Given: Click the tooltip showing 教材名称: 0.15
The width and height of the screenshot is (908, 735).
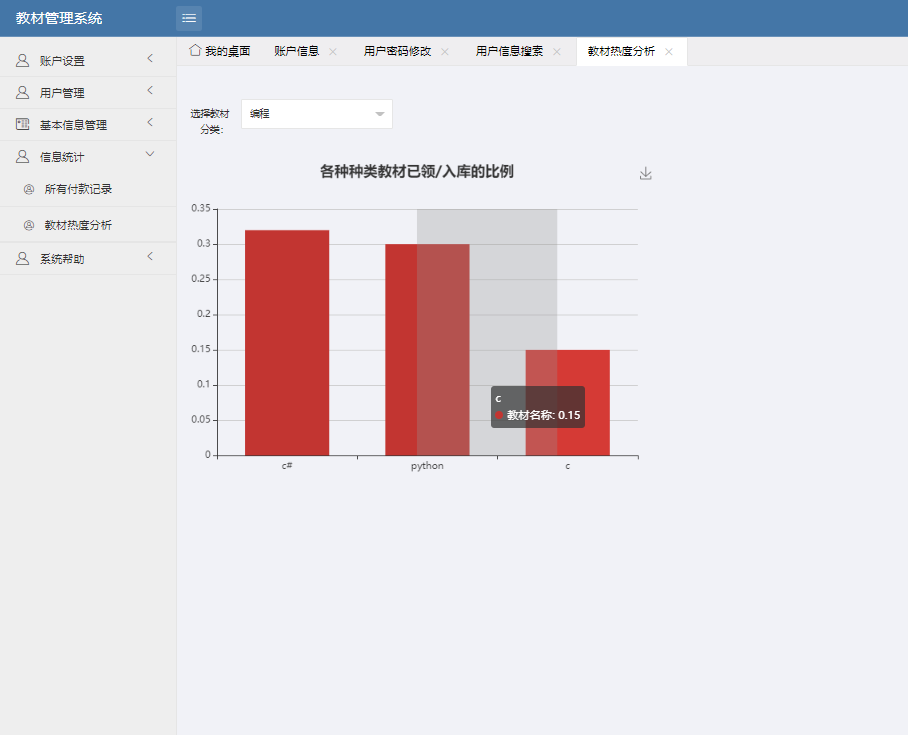Looking at the screenshot, I should [x=538, y=407].
